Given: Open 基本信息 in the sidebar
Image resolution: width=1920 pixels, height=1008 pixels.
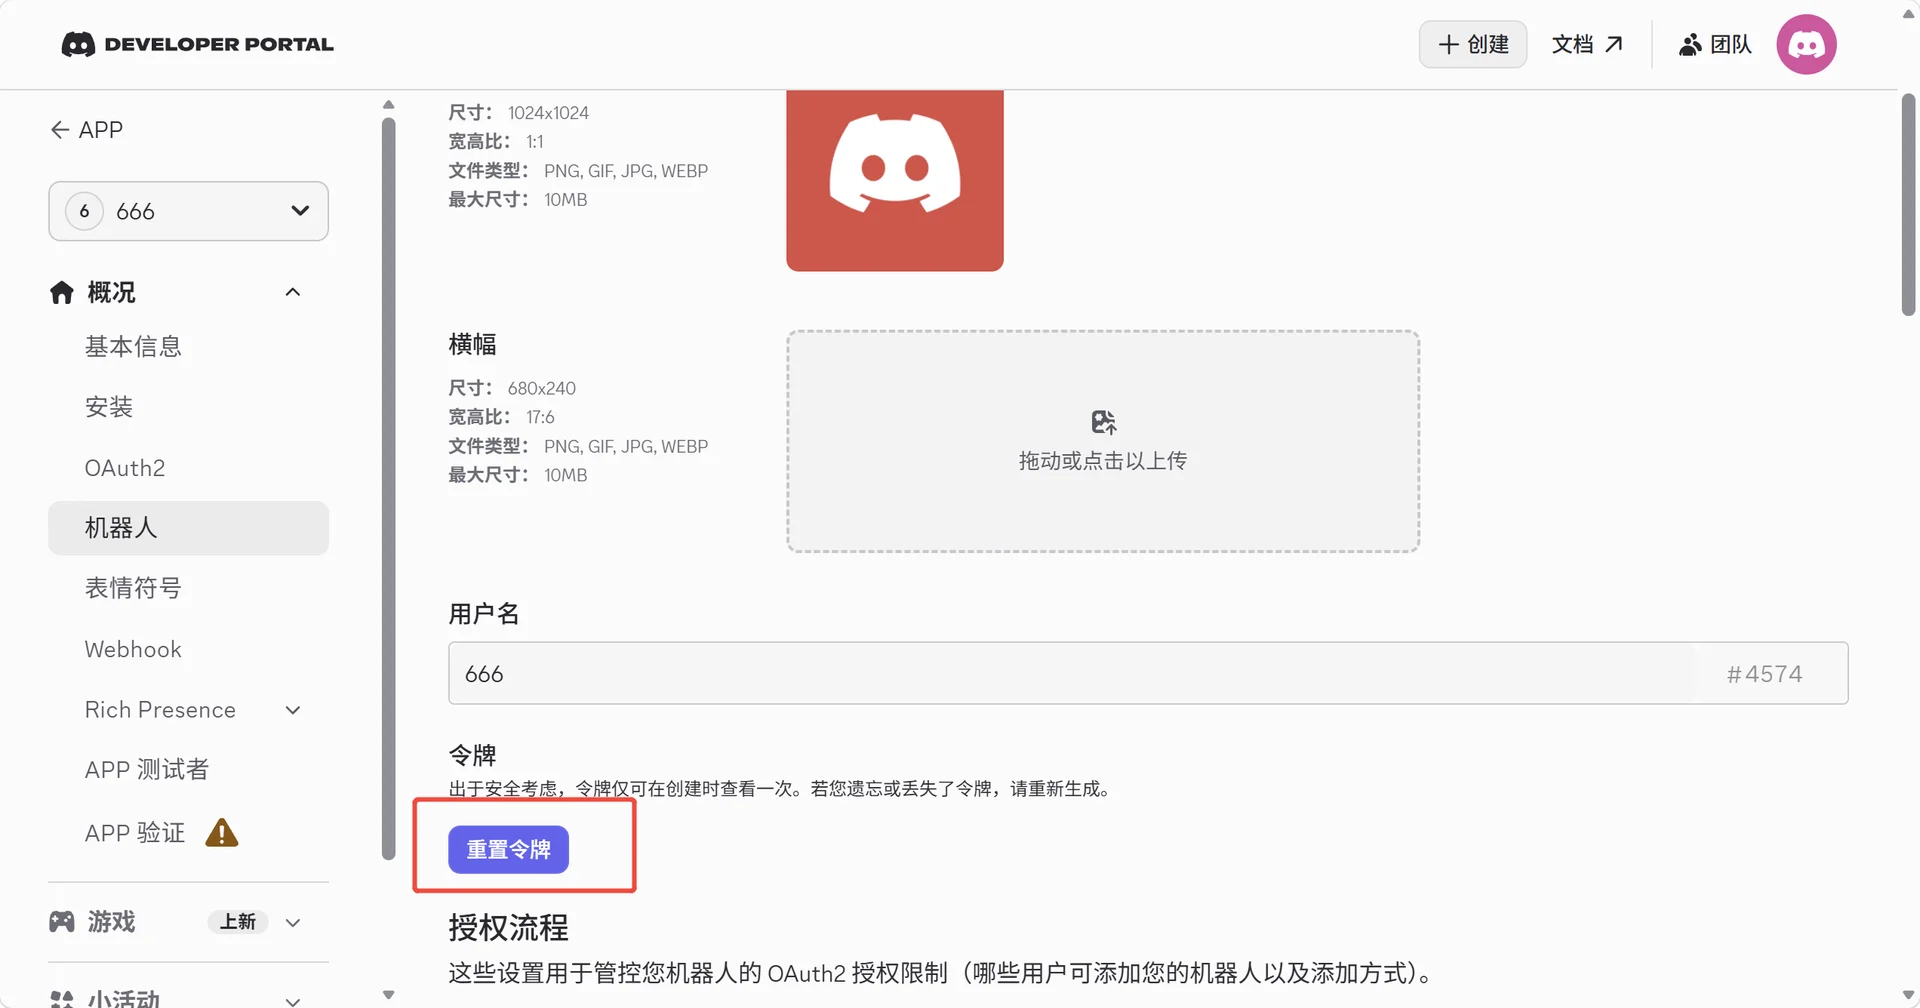Looking at the screenshot, I should (133, 347).
